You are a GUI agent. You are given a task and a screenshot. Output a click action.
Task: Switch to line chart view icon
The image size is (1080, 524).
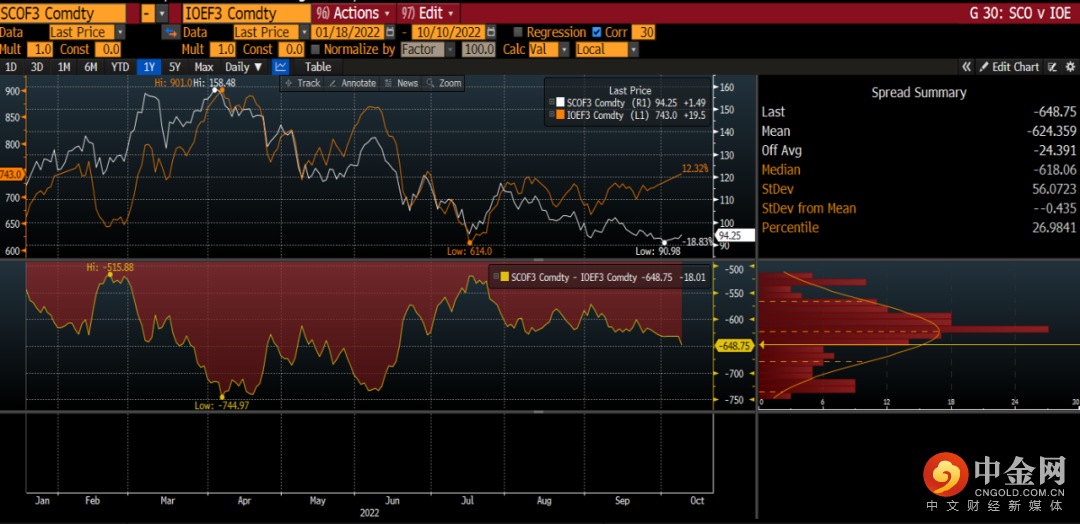pos(280,67)
